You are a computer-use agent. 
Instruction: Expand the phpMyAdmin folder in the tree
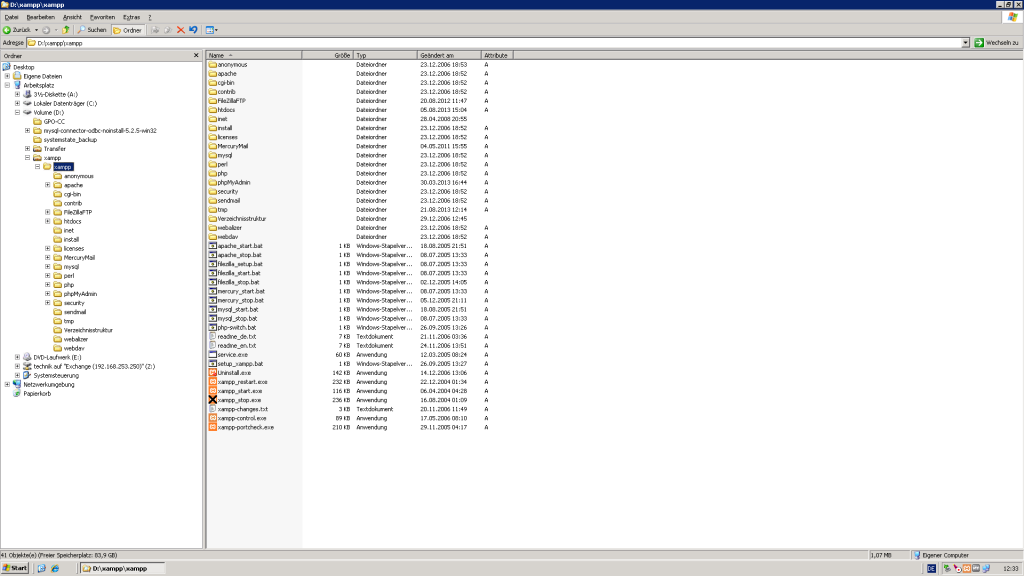point(48,294)
